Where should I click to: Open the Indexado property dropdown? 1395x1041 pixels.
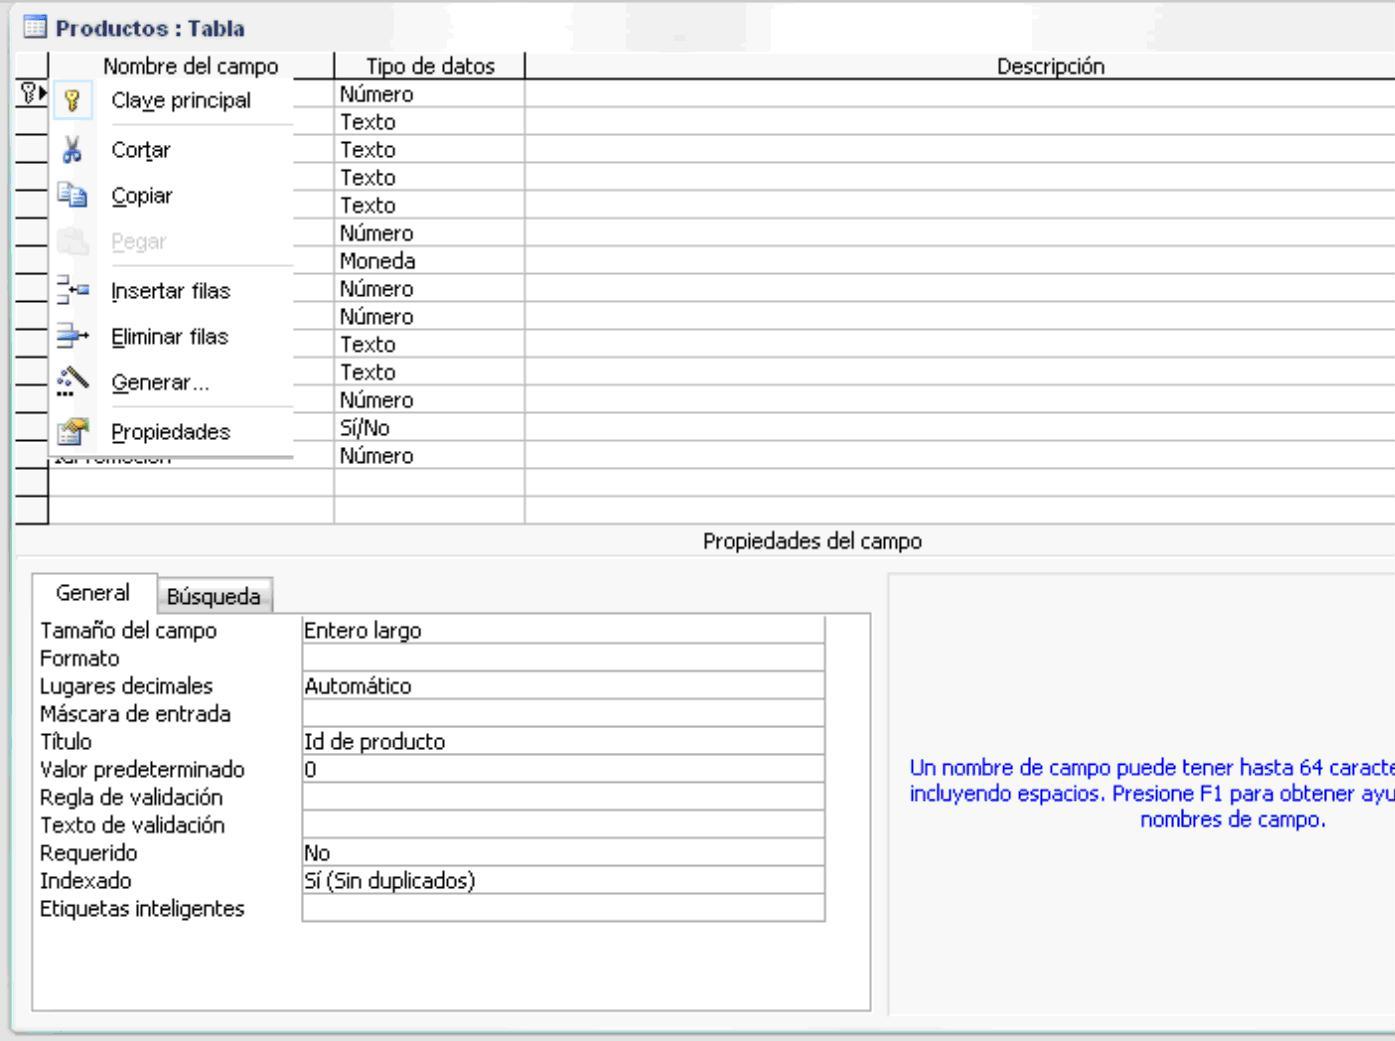coord(560,882)
